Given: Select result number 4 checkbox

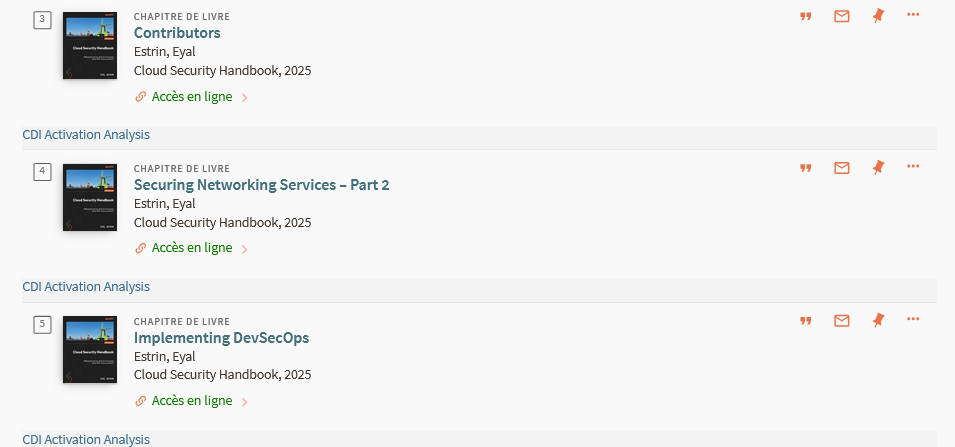Looking at the screenshot, I should tap(42, 172).
